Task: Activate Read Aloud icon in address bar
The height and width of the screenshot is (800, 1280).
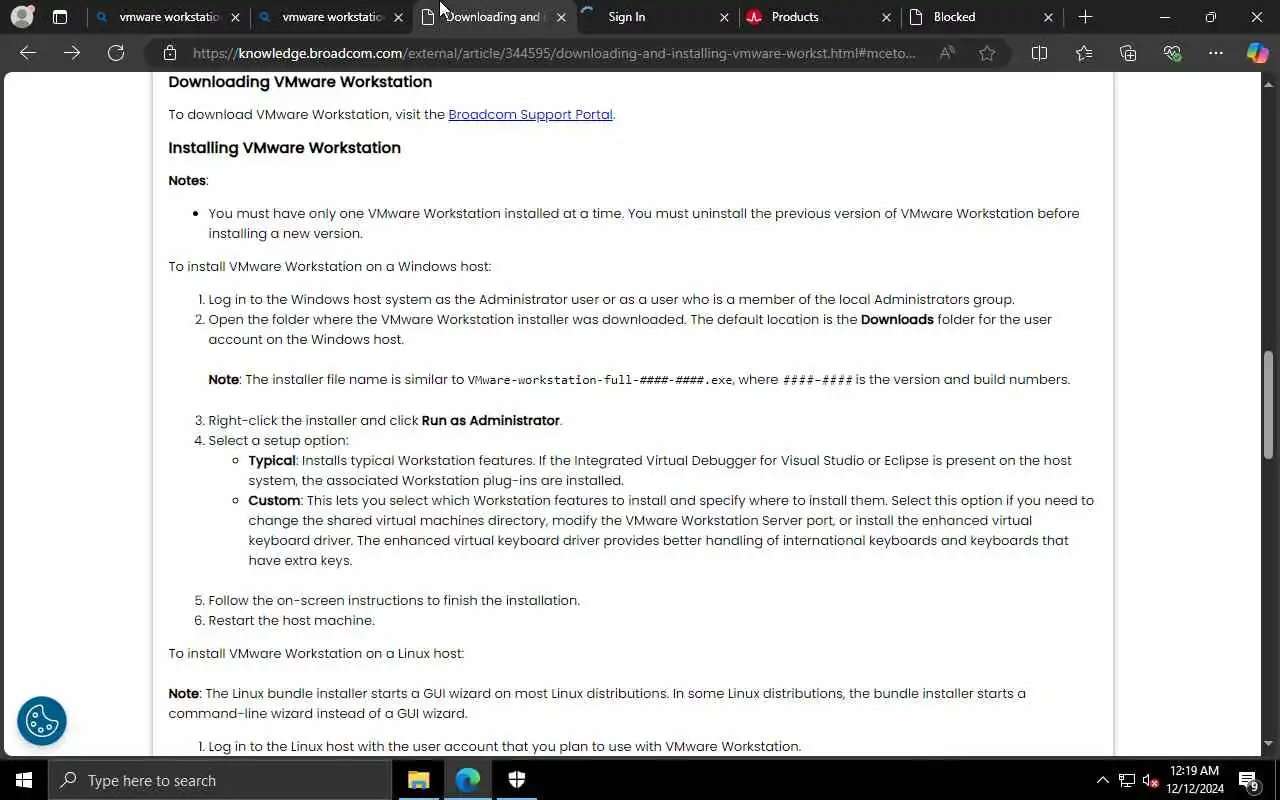Action: point(946,53)
